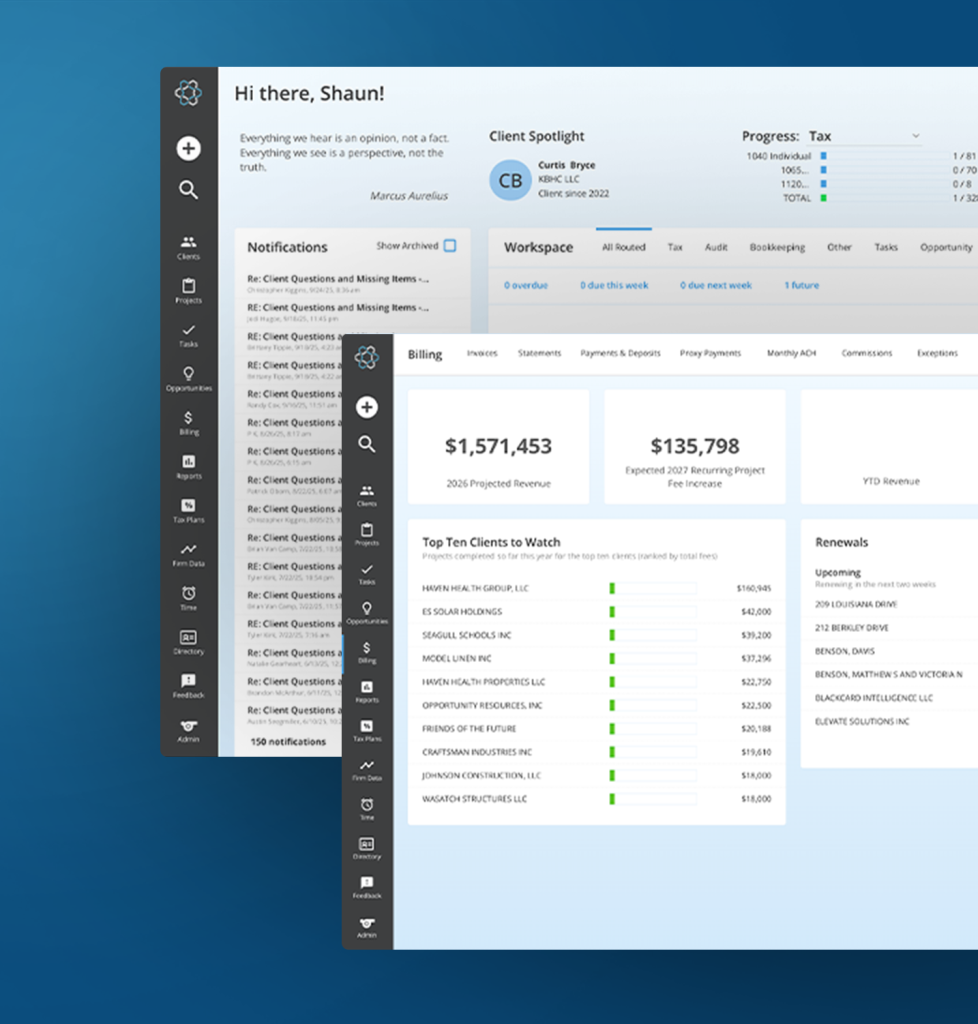This screenshot has height=1024, width=978.
Task: Click the '0 due this week' link
Action: 614,285
